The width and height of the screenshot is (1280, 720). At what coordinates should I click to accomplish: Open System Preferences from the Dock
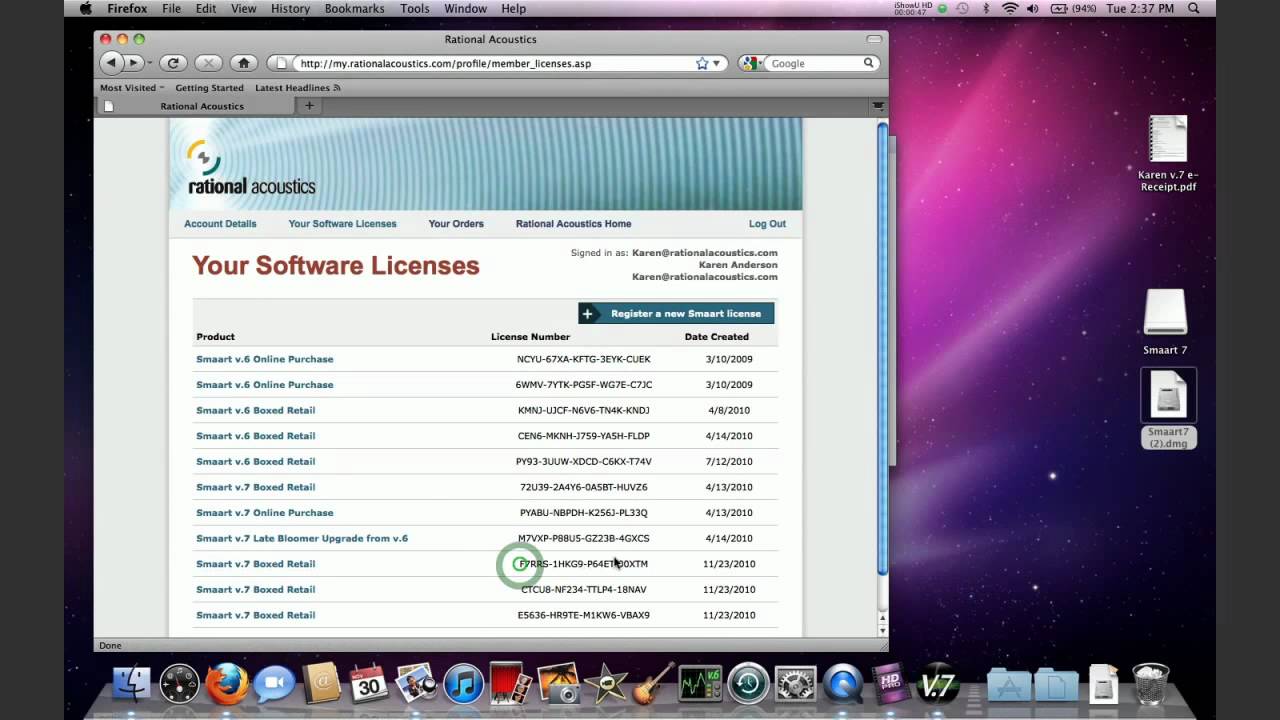click(x=795, y=684)
